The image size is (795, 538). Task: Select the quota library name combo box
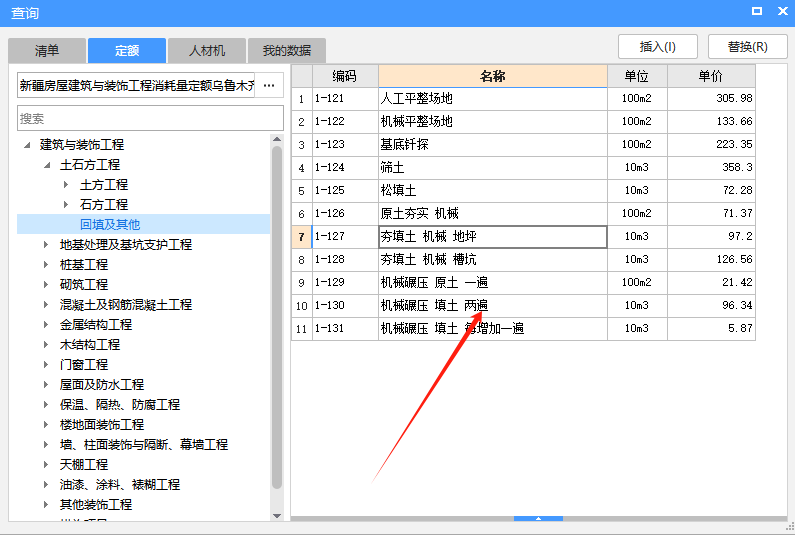tap(136, 85)
